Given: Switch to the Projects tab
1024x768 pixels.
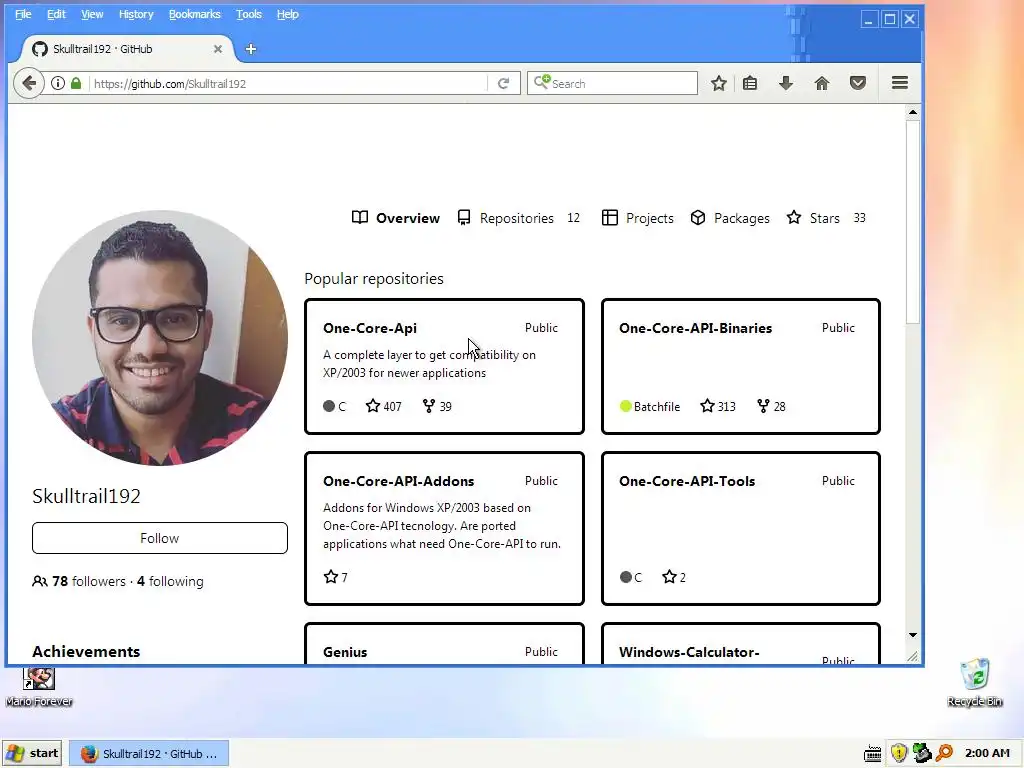Looking at the screenshot, I should pos(637,218).
